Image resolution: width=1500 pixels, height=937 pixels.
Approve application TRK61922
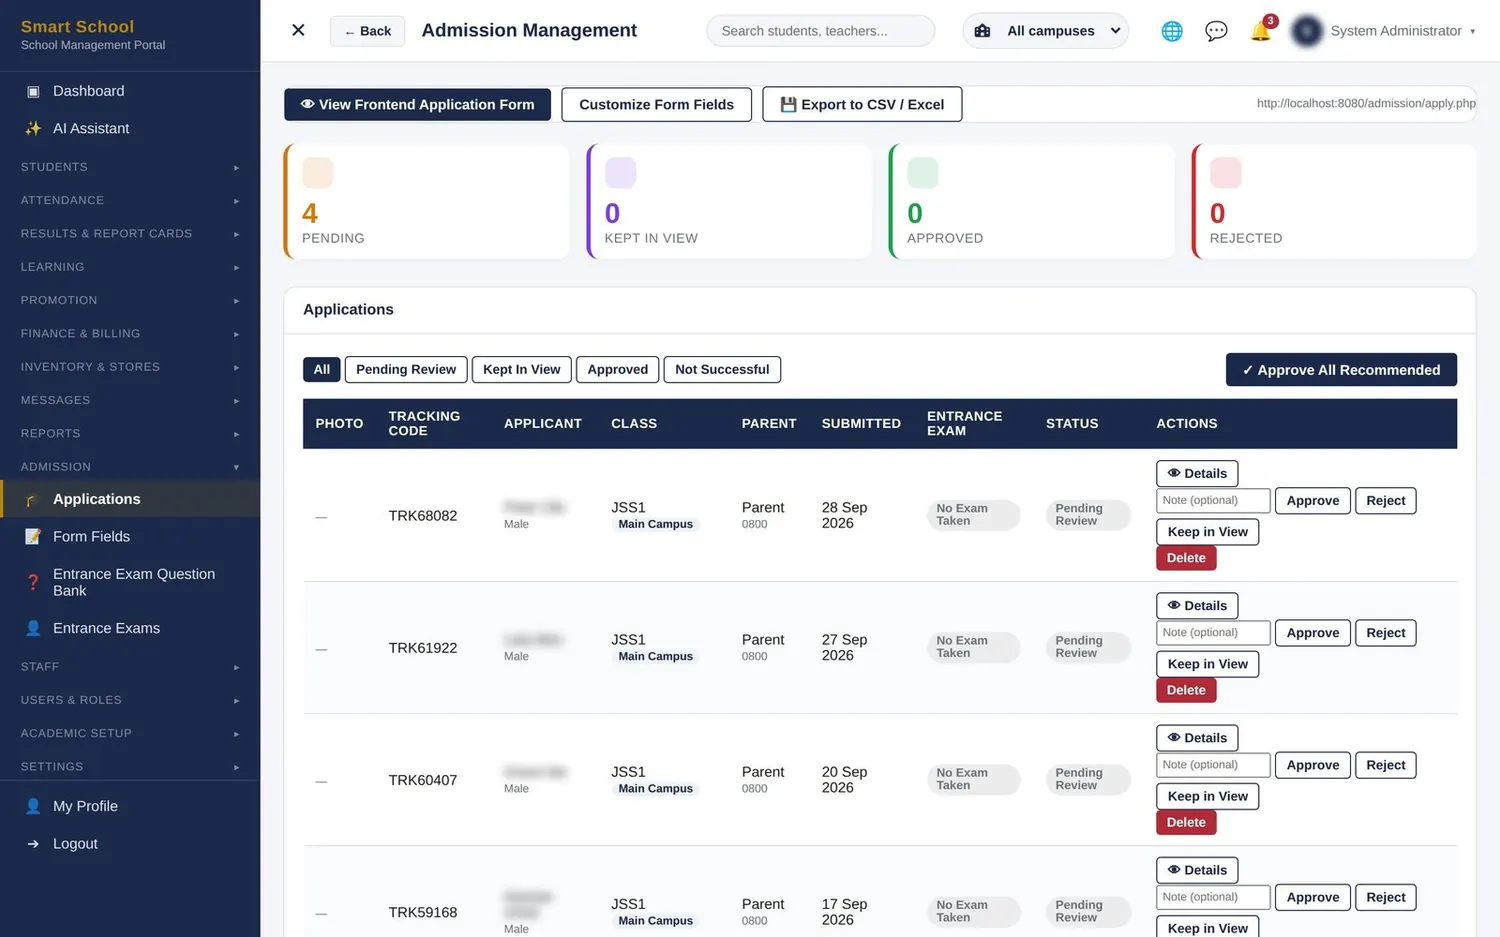tap(1313, 633)
